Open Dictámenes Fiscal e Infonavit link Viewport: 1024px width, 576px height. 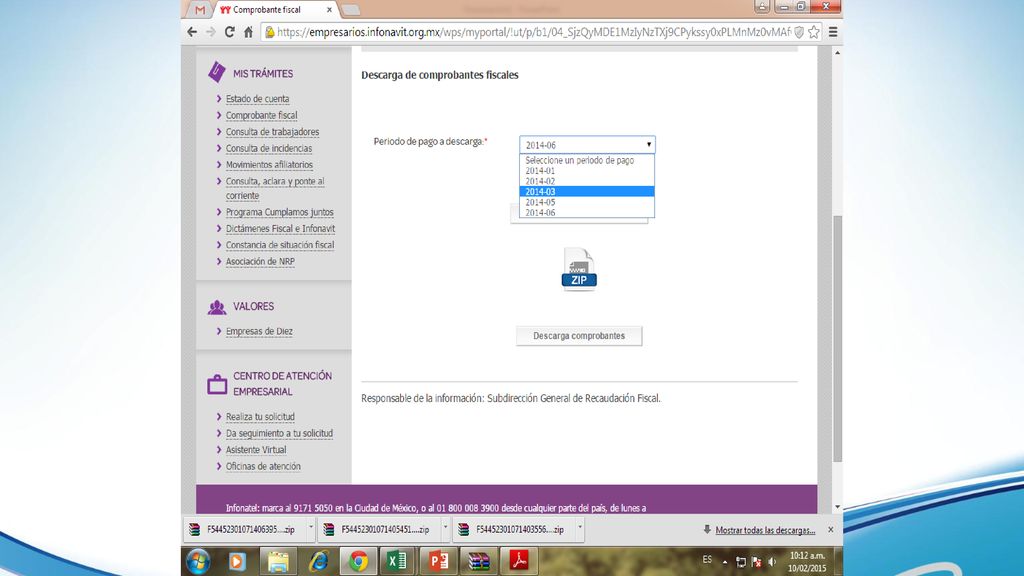(x=280, y=229)
